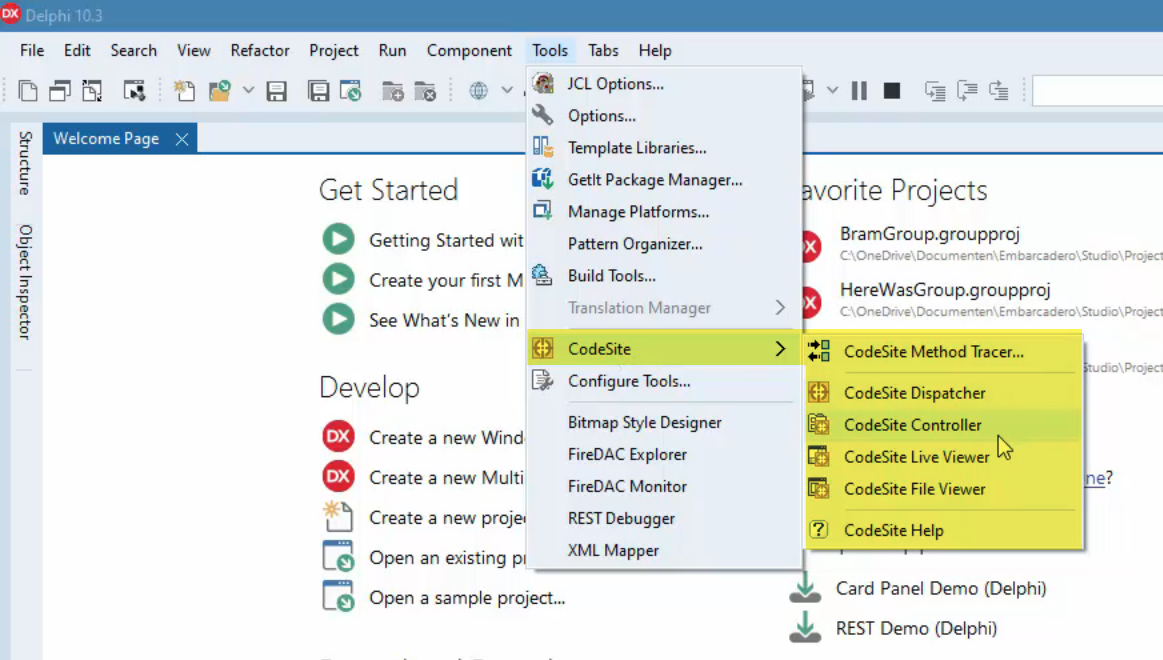Select CodeSite Controller from the submenu
This screenshot has height=660, width=1163.
[943, 425]
